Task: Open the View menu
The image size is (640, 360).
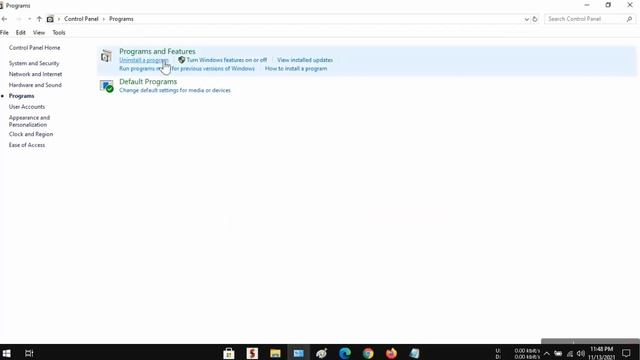Action: [39, 32]
